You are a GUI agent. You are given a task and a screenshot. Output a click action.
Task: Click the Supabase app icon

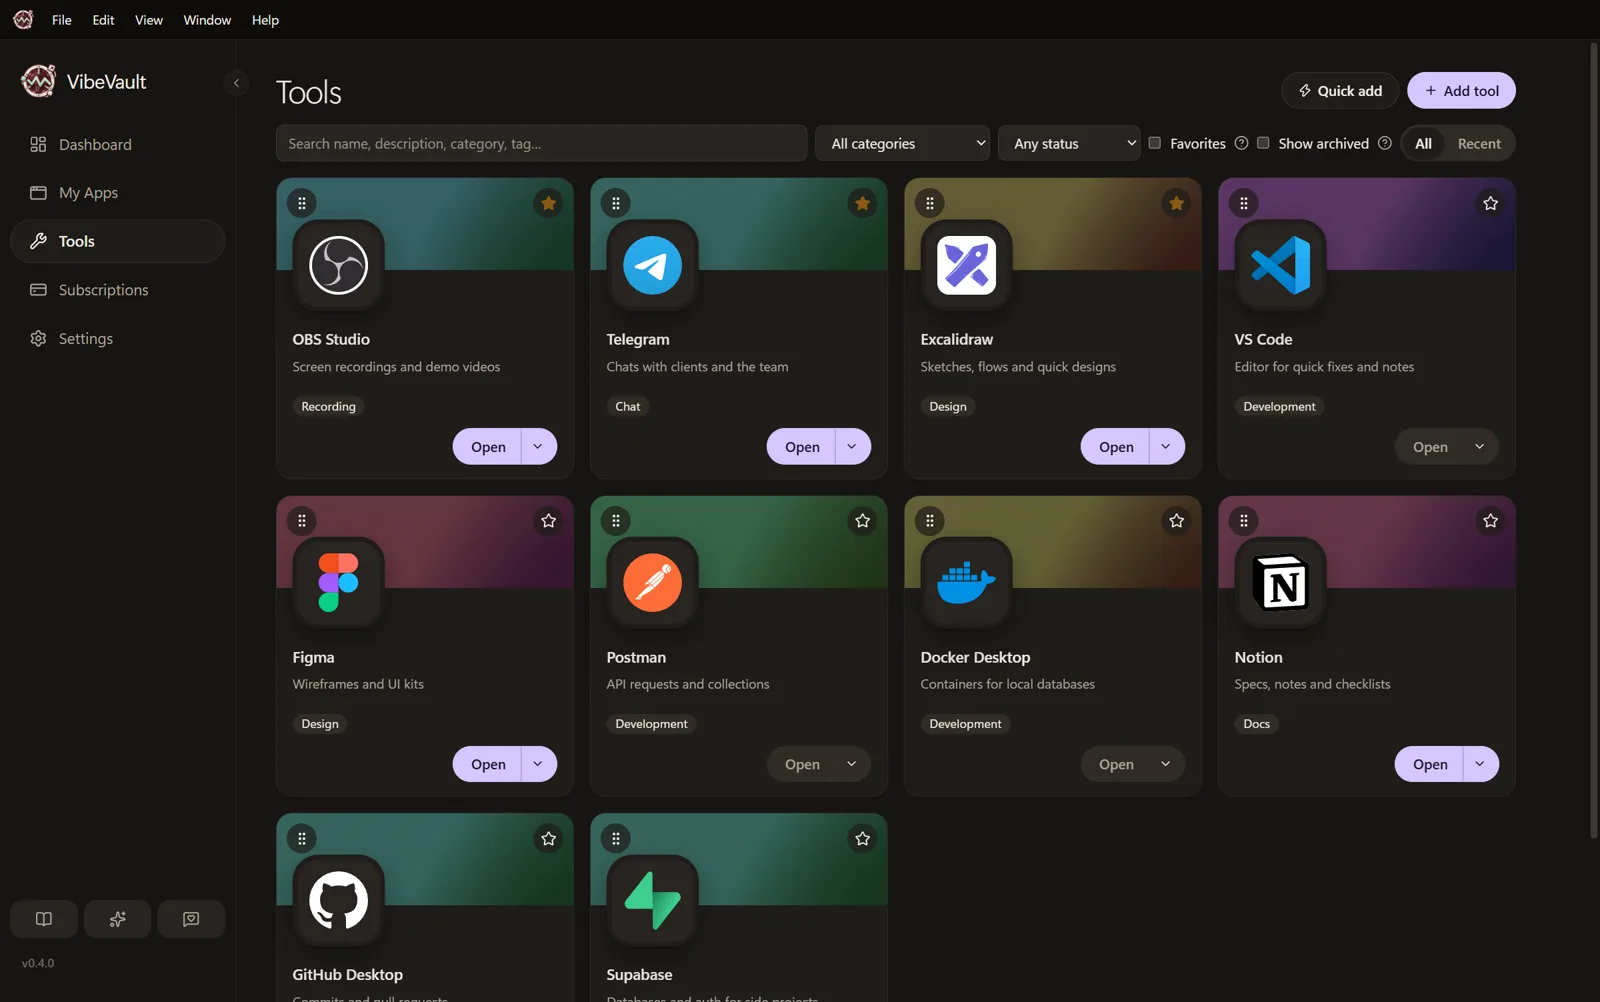(x=652, y=900)
